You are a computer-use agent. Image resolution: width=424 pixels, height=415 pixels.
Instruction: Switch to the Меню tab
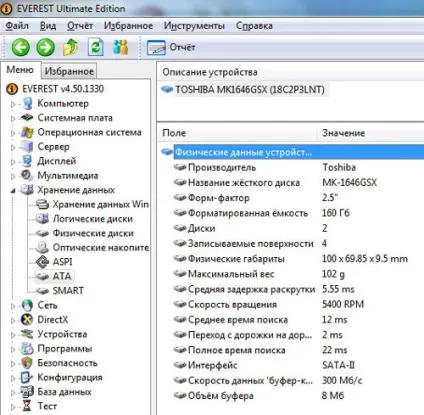[20, 70]
